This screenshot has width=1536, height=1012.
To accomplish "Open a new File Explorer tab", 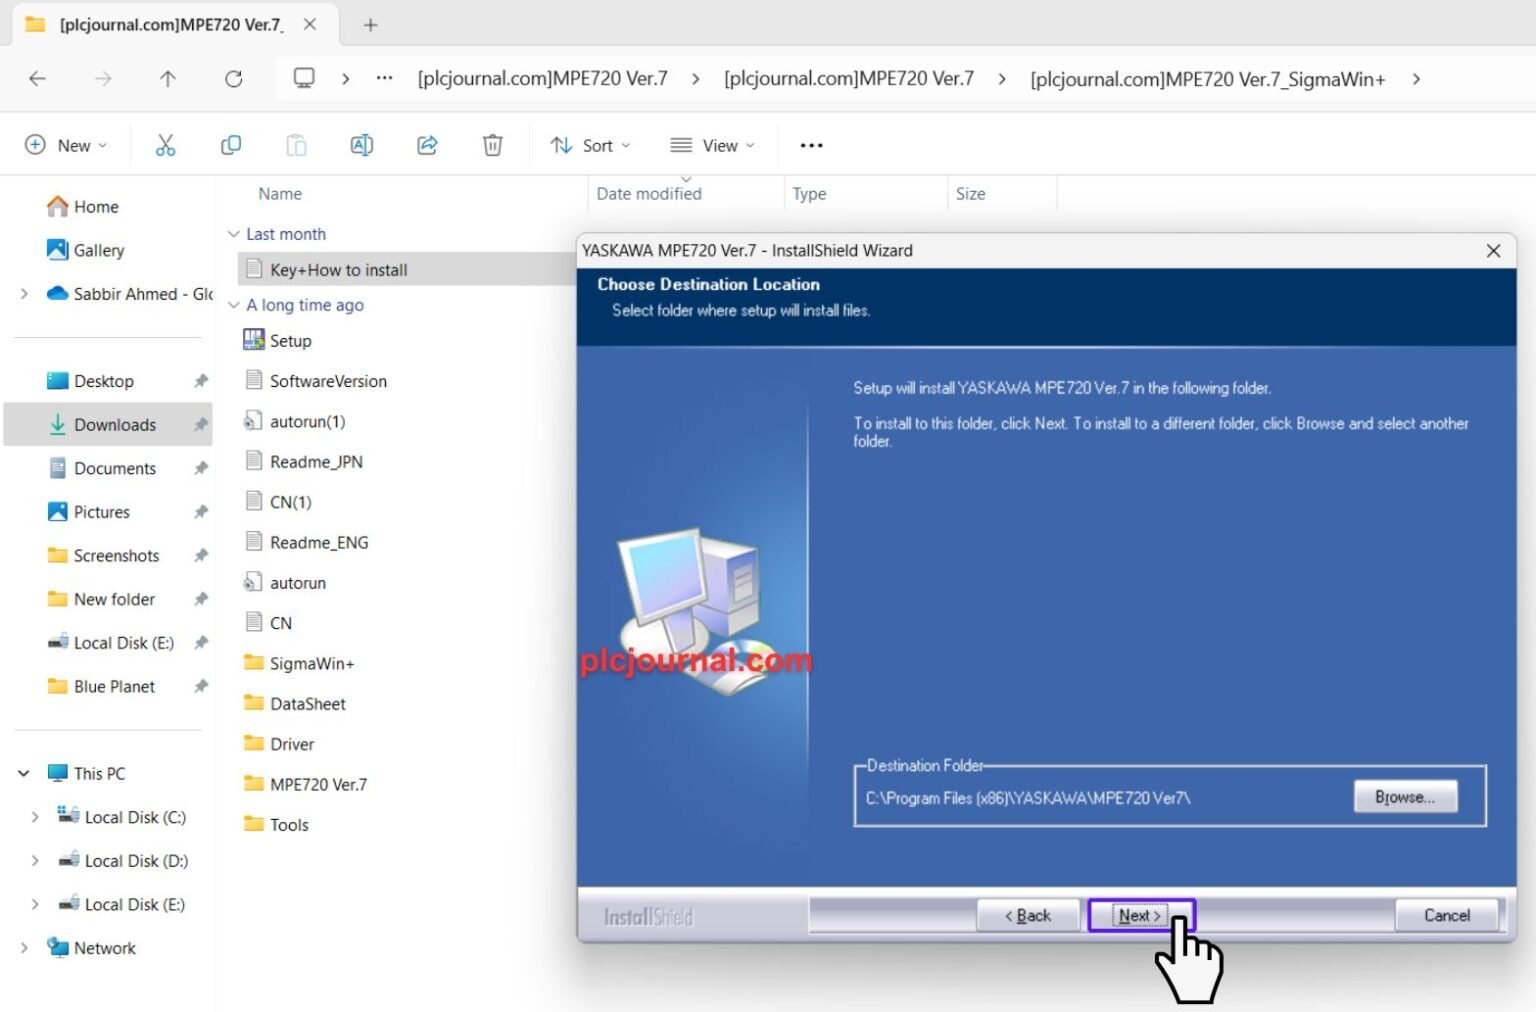I will coord(370,25).
